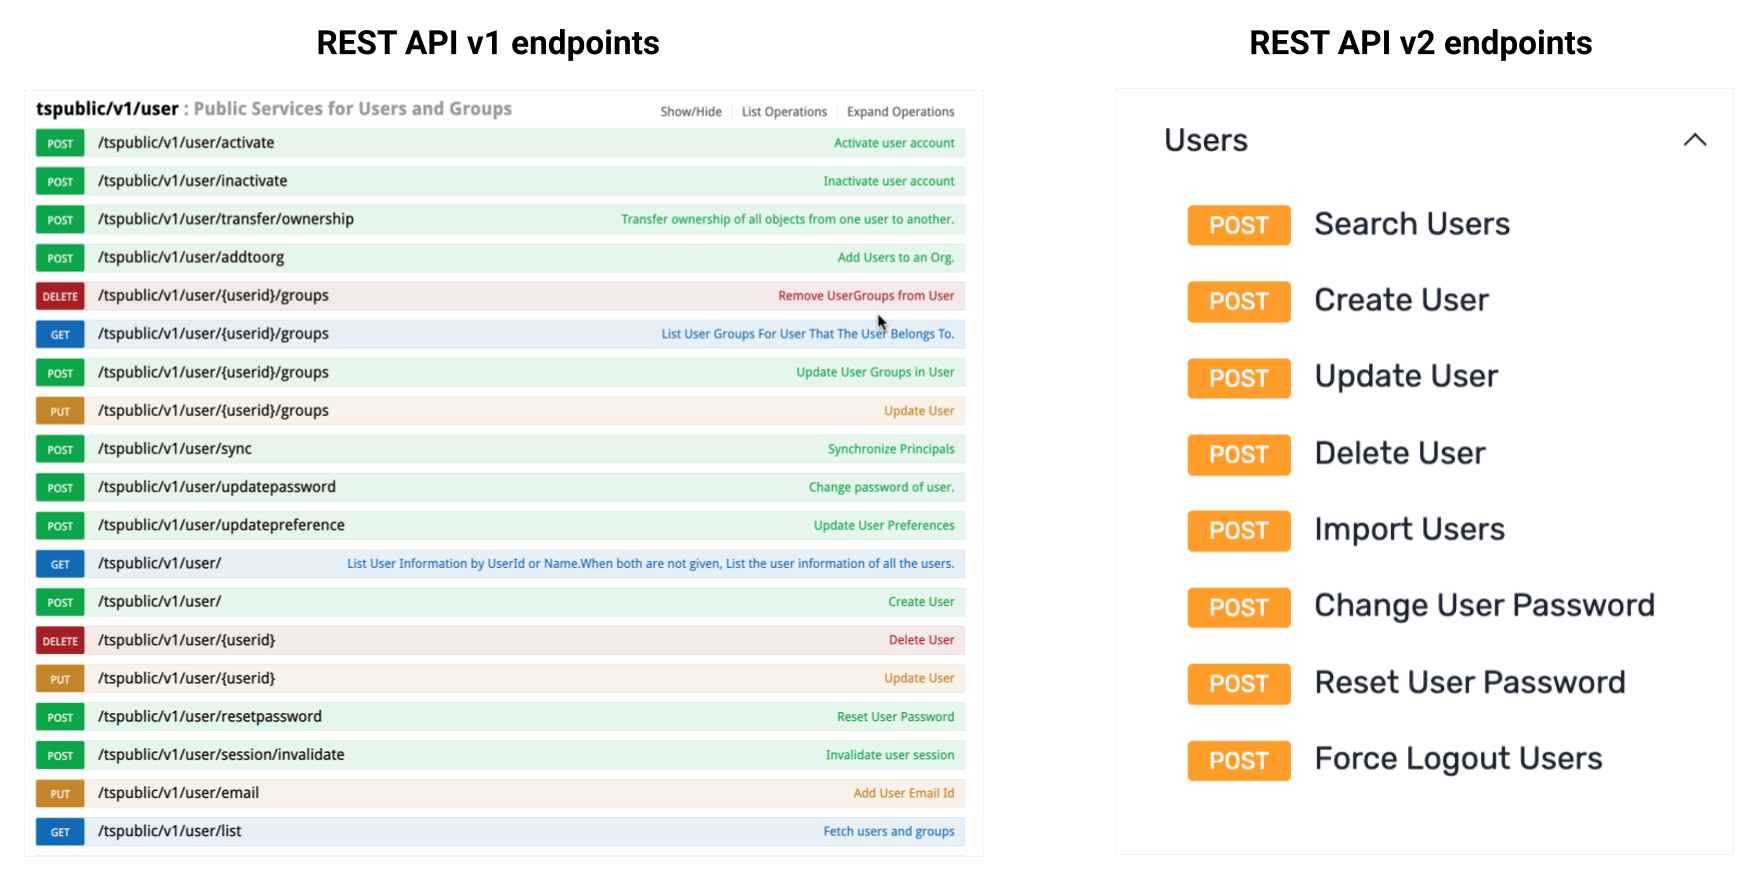Click Show/Hide in the v1 header
This screenshot has height=875, width=1756.
tap(690, 112)
